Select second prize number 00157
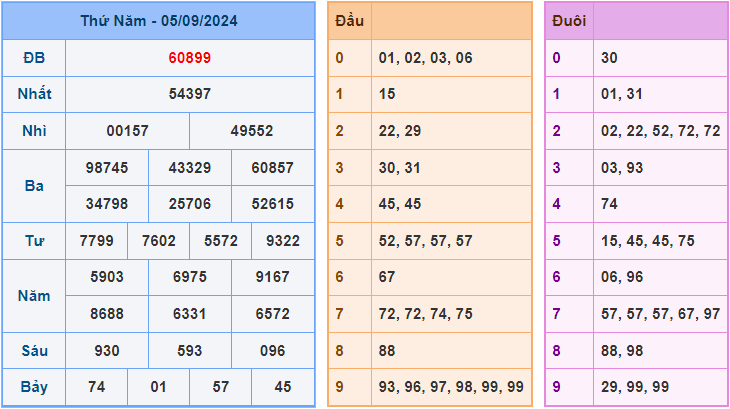 [x=127, y=131]
